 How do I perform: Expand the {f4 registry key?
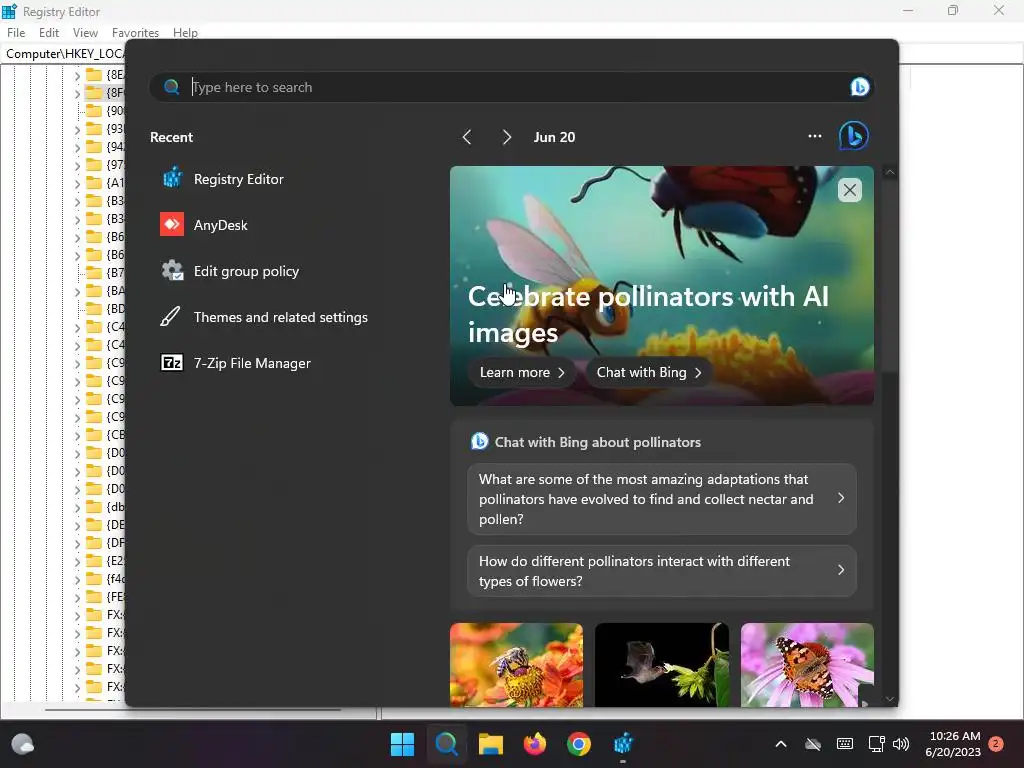pos(77,579)
